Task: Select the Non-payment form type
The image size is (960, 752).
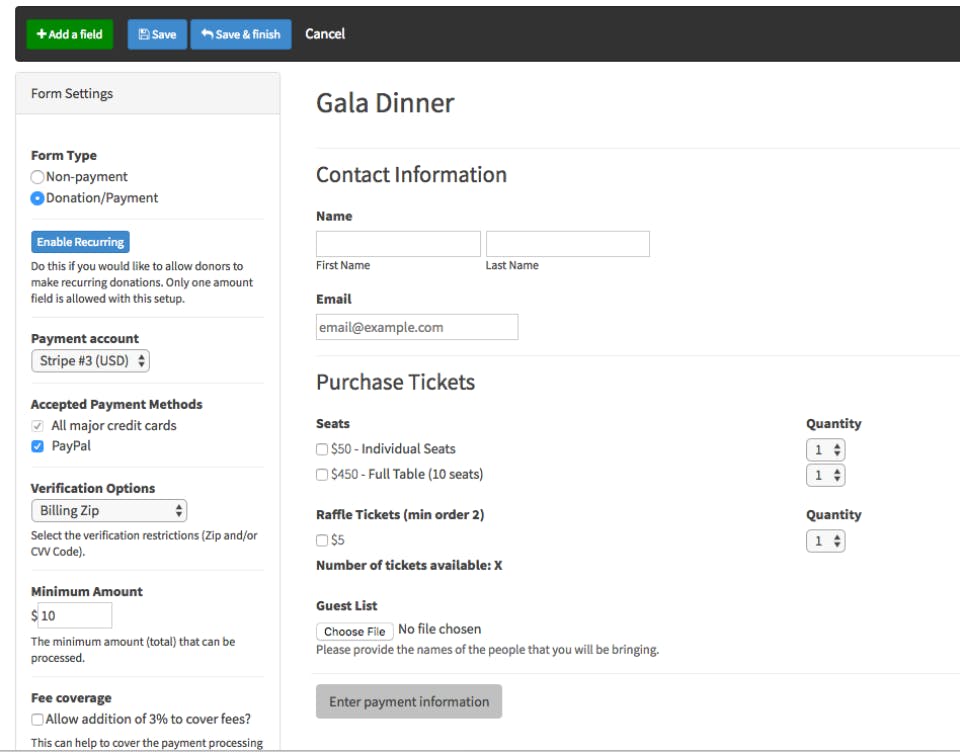Action: pos(38,177)
